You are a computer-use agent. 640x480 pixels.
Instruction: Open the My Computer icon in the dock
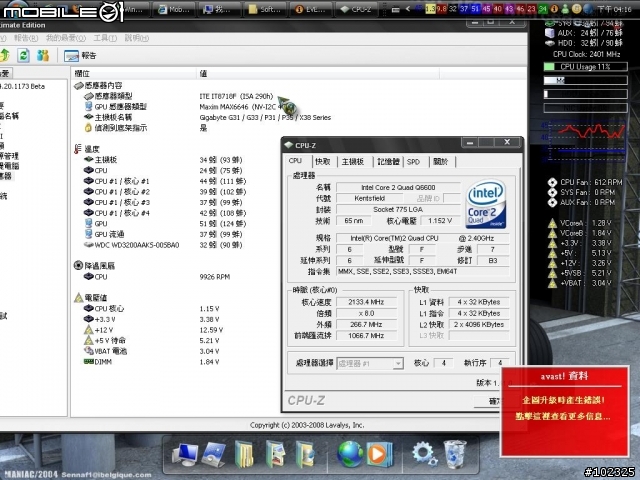(185, 454)
